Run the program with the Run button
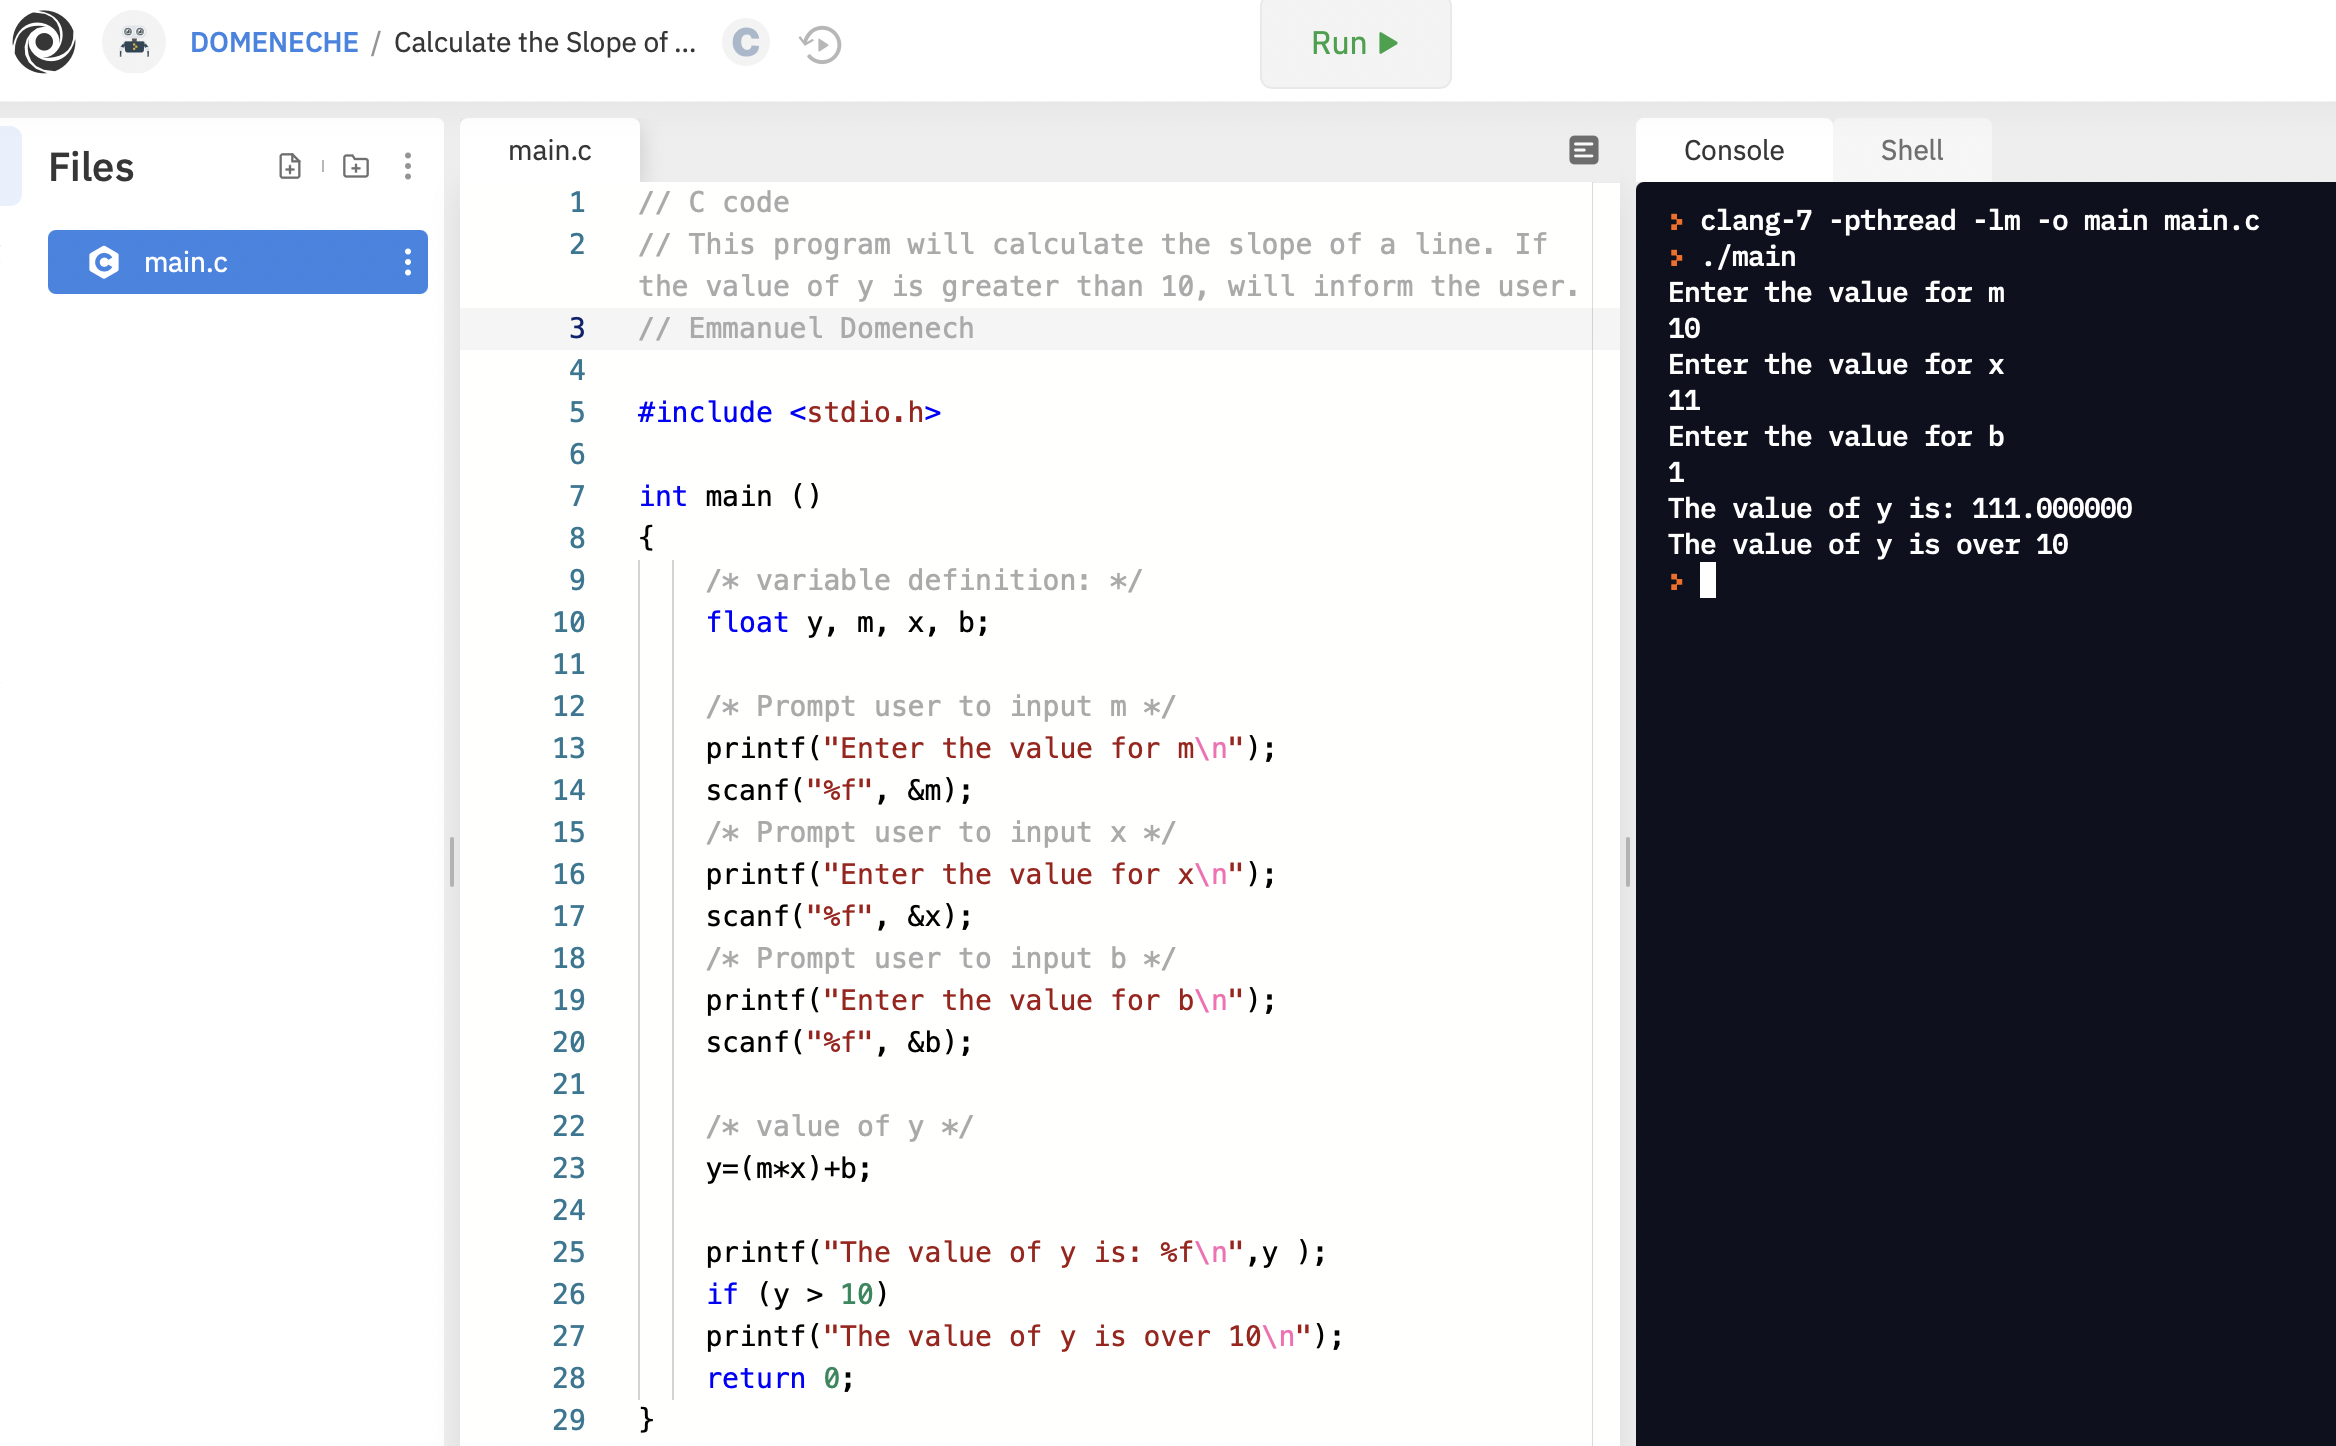 [x=1354, y=43]
